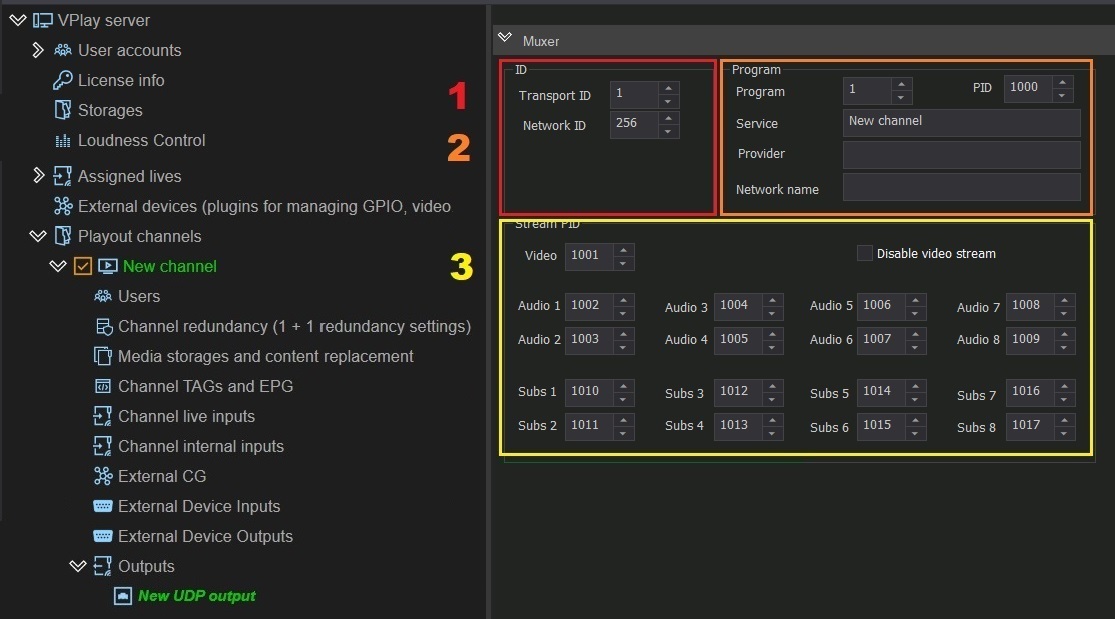Open Channel live inputs item

pyautogui.click(x=186, y=416)
